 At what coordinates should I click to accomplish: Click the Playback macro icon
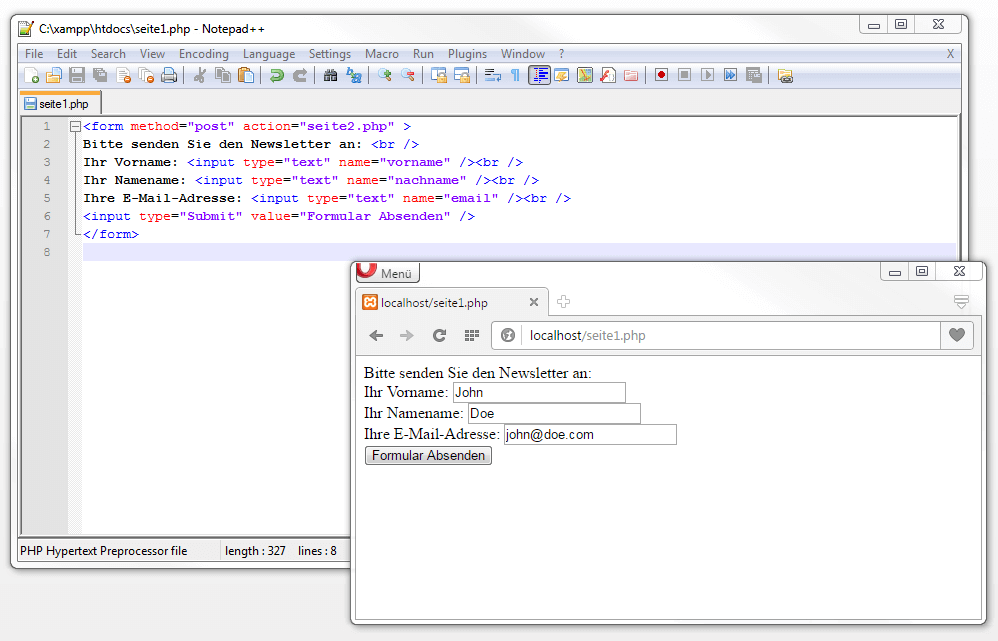707,75
